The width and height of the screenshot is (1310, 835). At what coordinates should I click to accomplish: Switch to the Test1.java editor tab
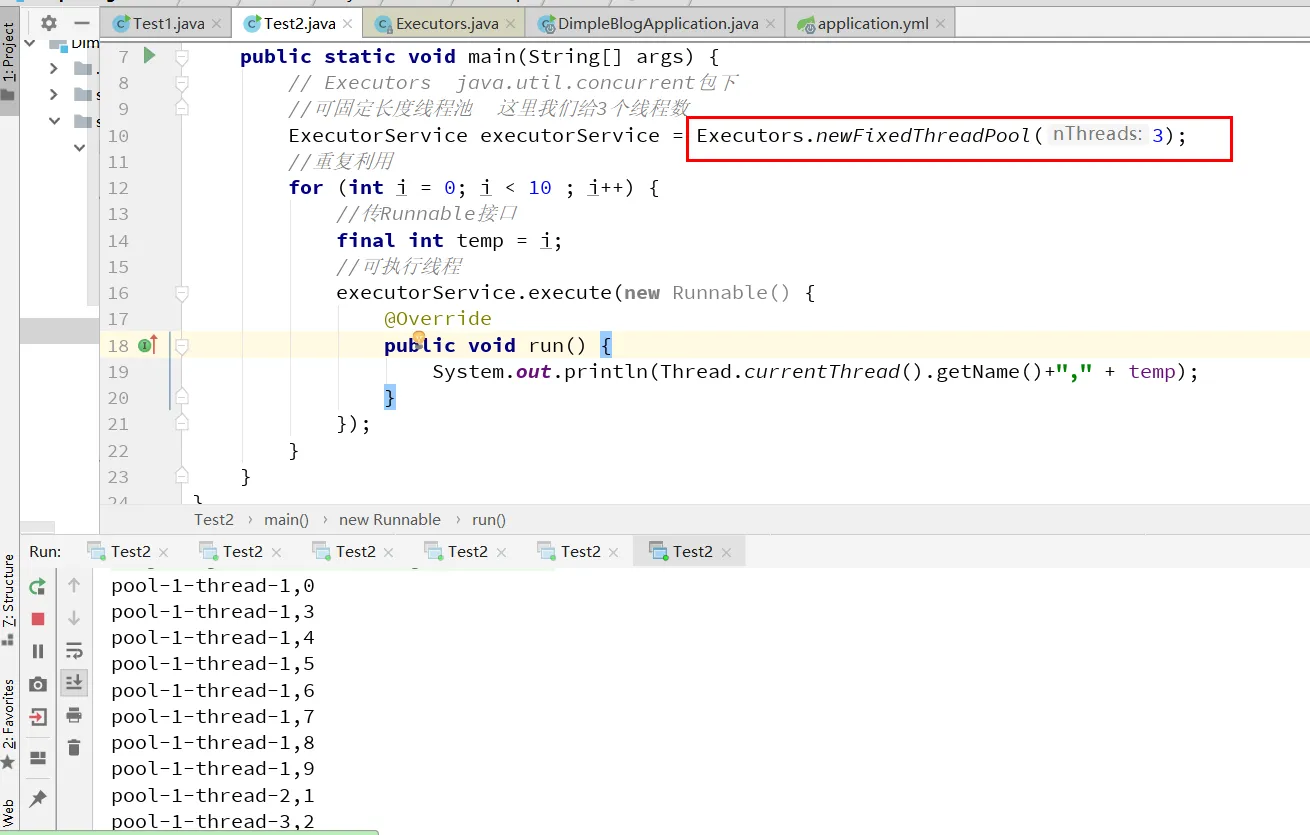tap(165, 23)
